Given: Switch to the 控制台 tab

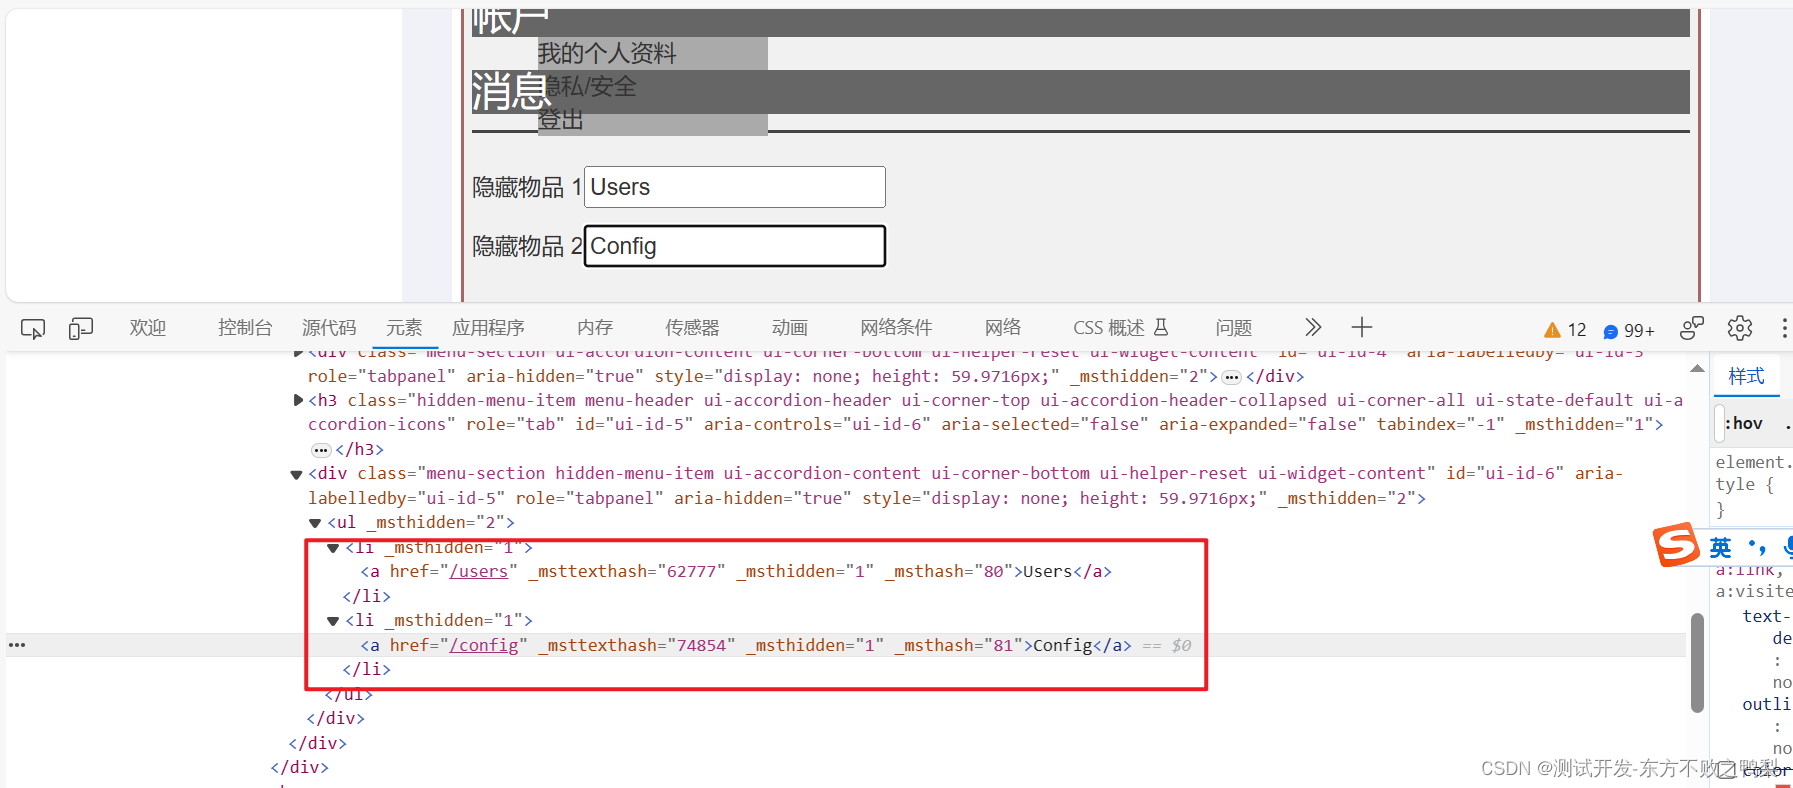Looking at the screenshot, I should [245, 328].
